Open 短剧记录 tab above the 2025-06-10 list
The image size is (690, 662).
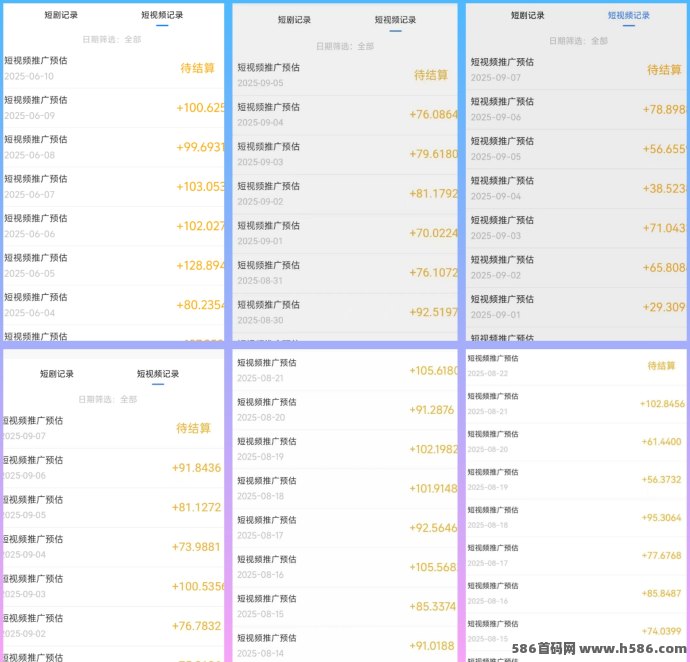point(61,15)
